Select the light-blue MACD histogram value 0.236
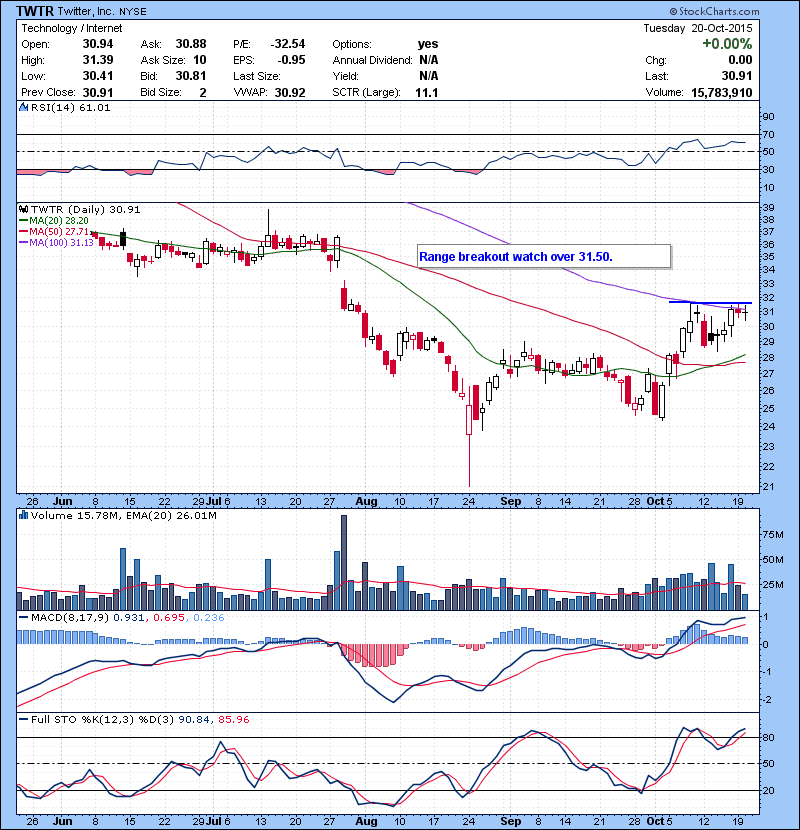800x830 pixels. tap(209, 617)
